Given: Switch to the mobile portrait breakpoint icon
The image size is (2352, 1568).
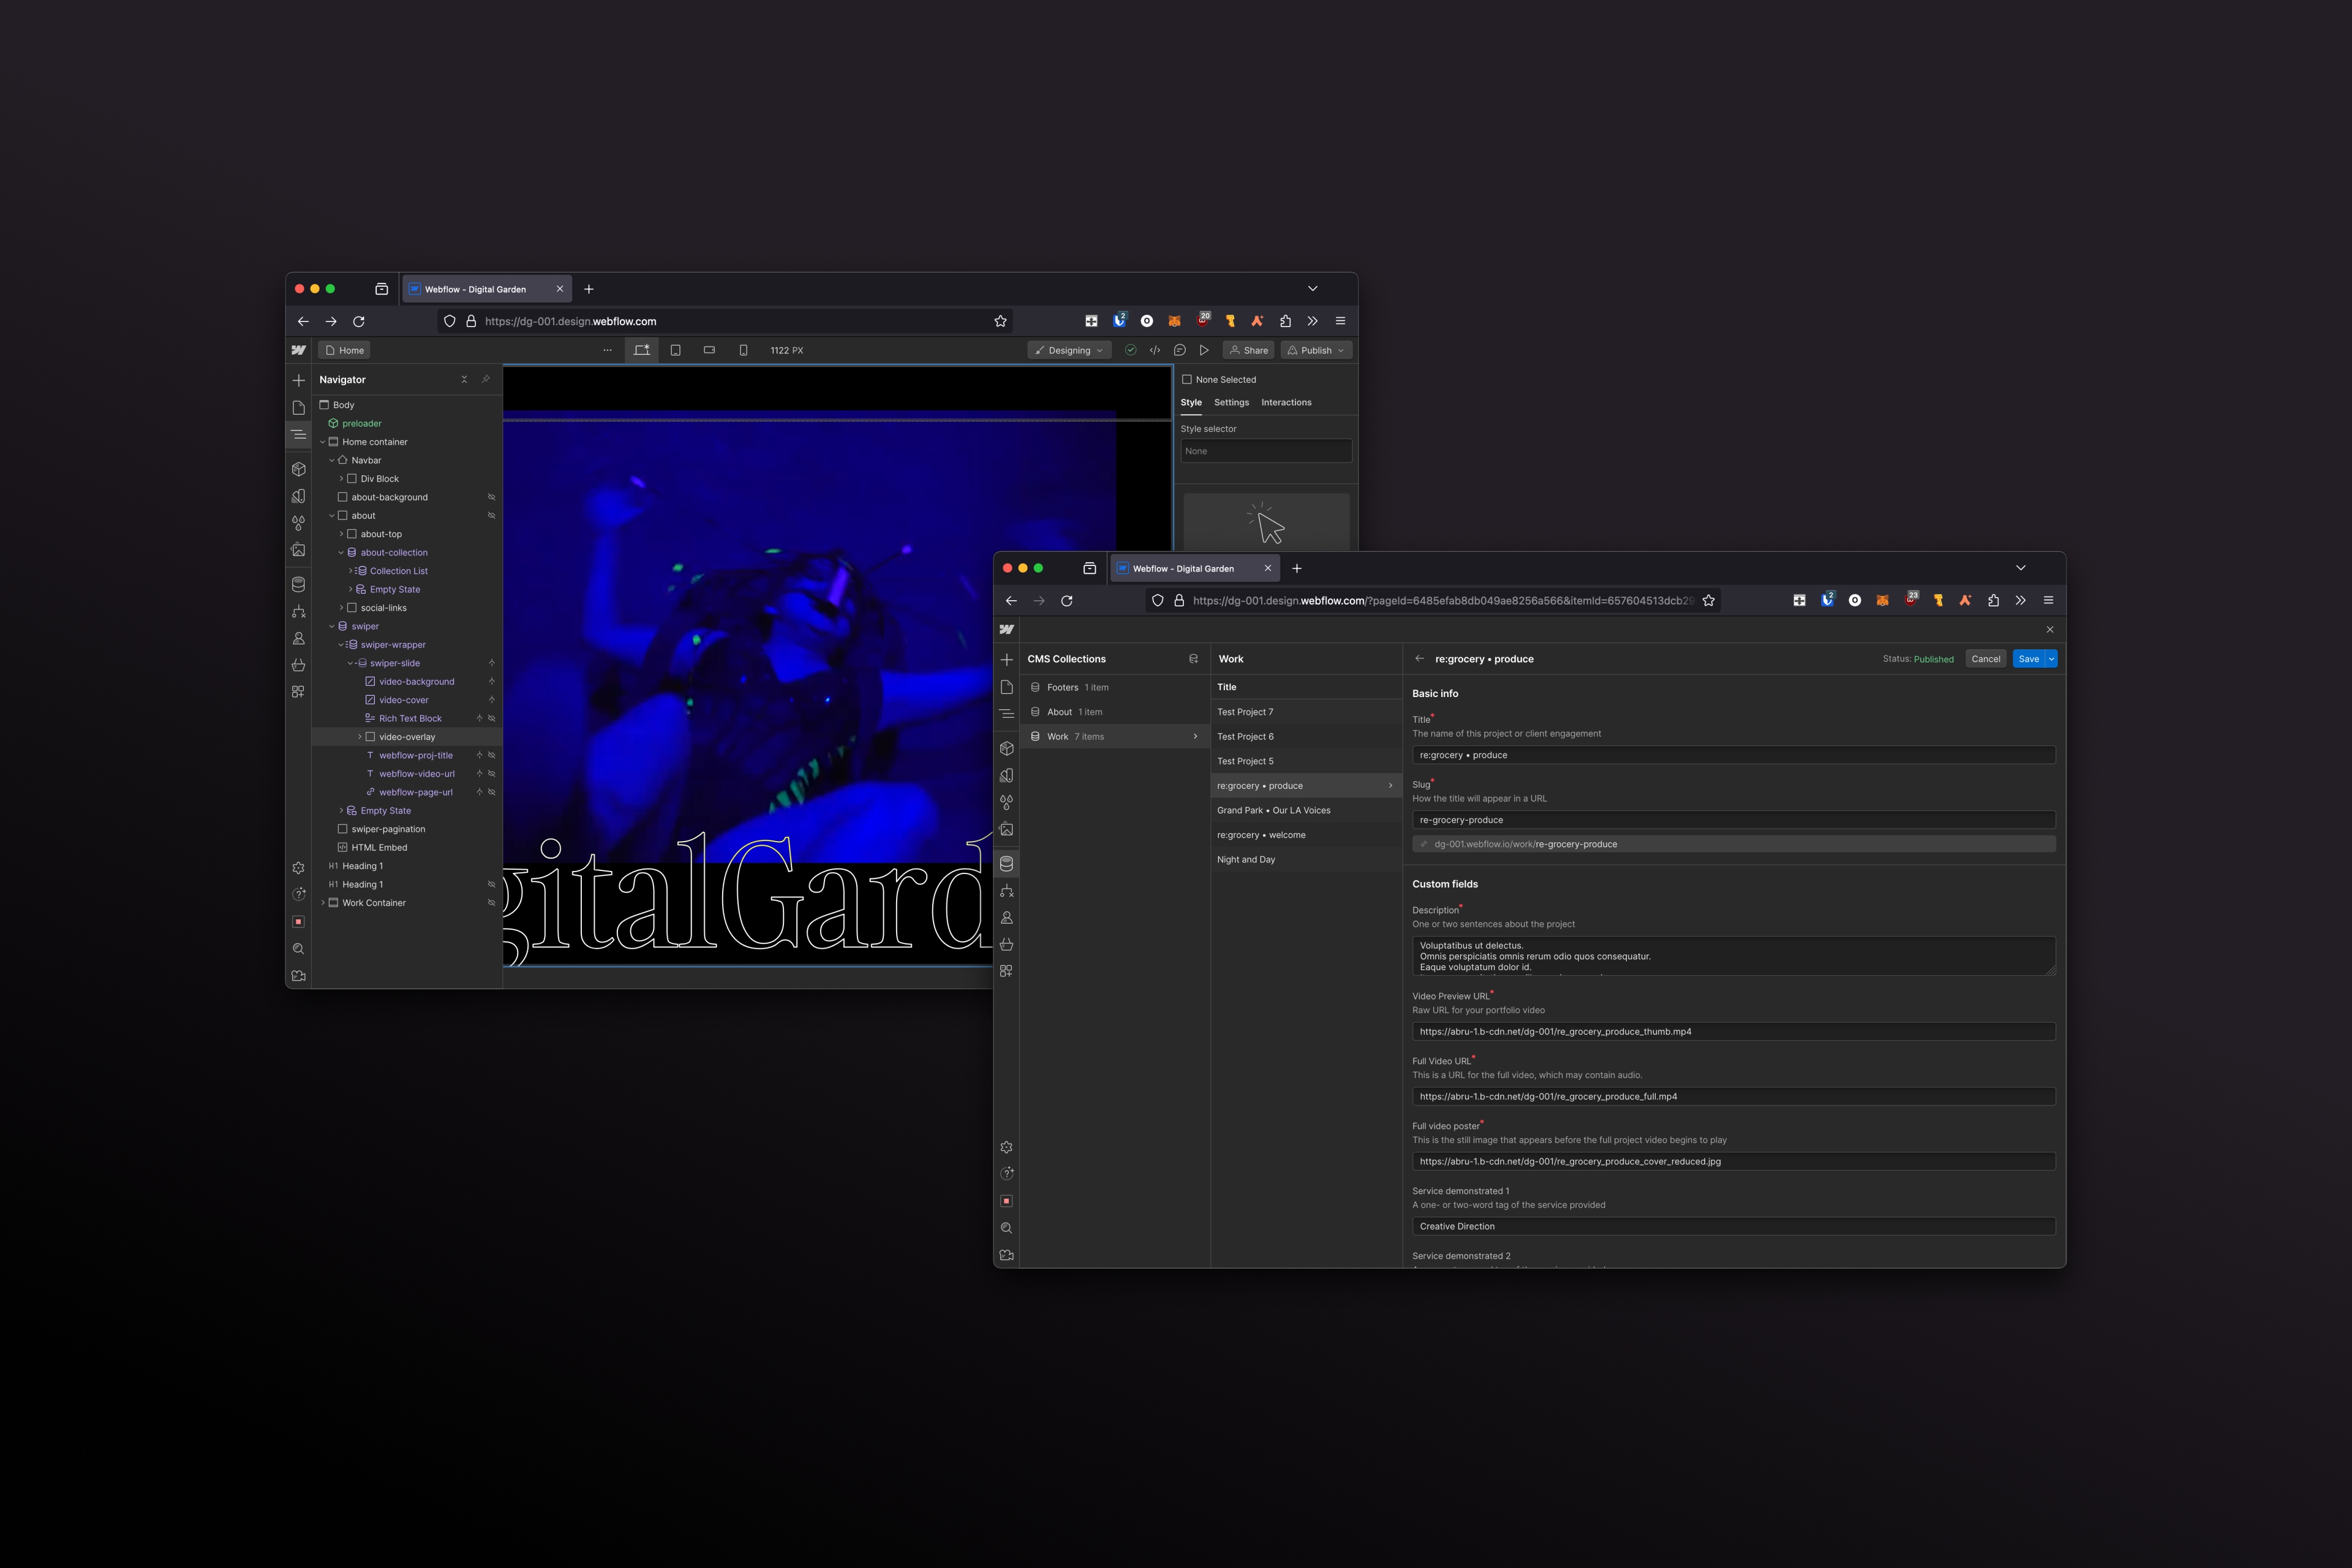Looking at the screenshot, I should point(743,350).
